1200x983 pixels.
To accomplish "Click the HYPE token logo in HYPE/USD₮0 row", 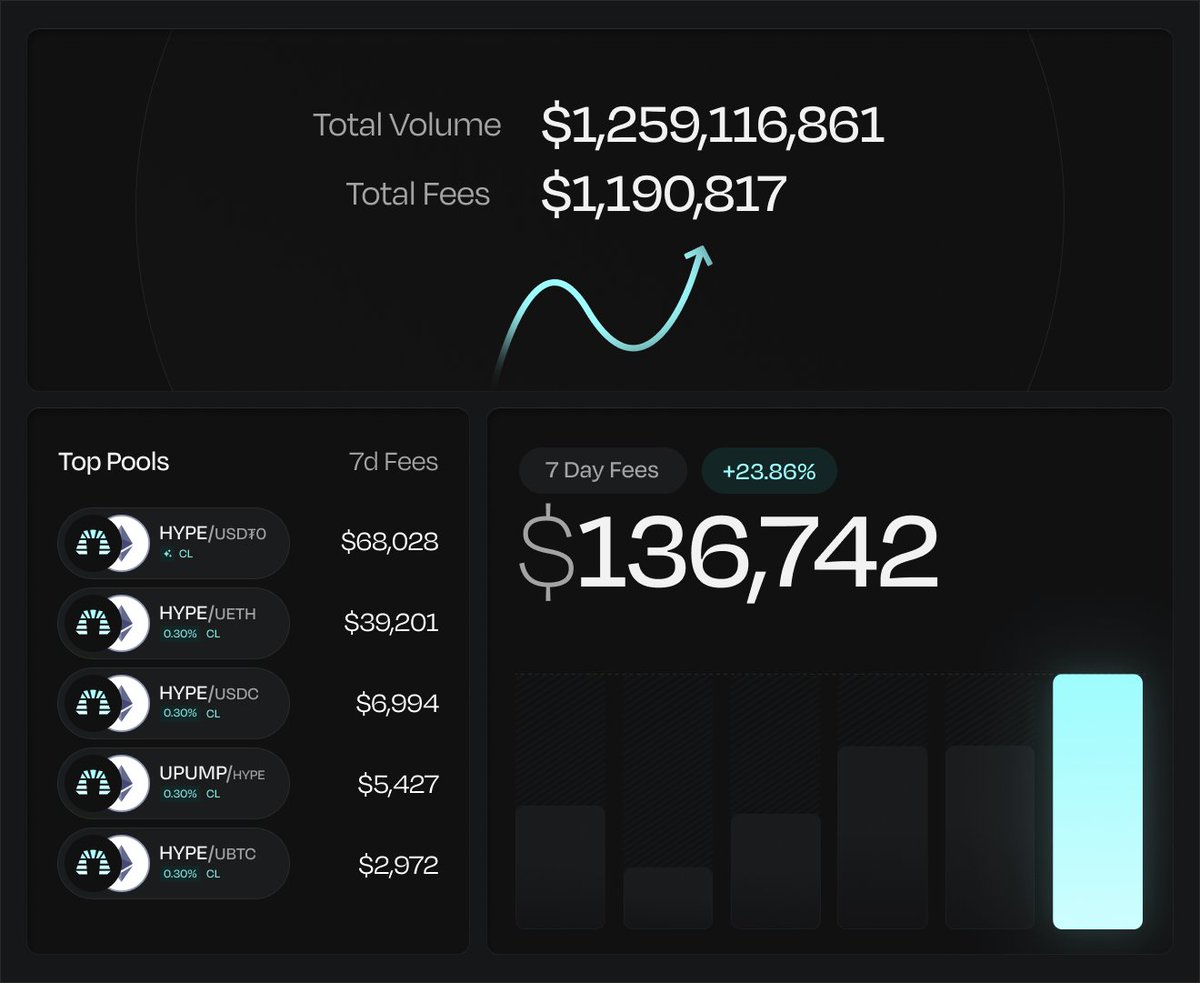I will pos(92,543).
